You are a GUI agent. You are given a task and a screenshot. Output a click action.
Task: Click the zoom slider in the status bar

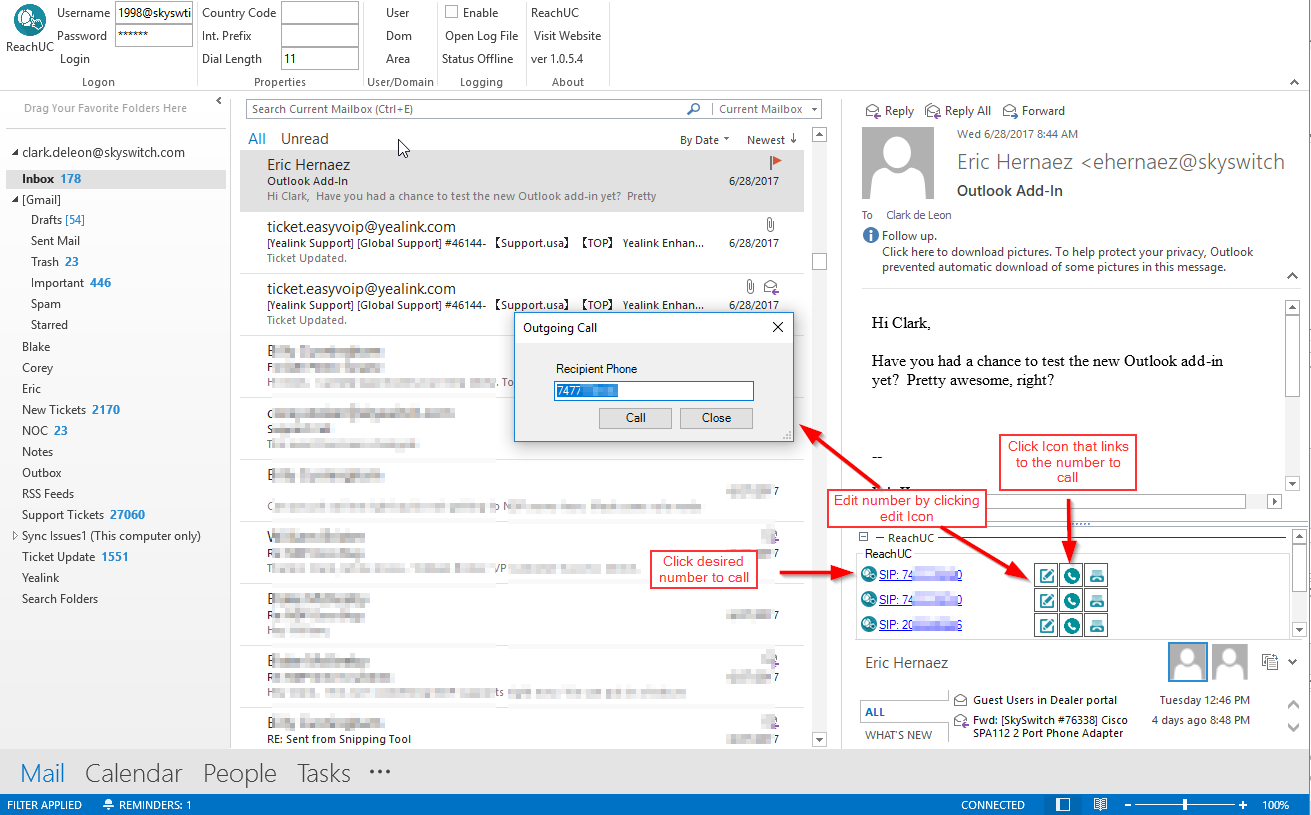point(1185,805)
